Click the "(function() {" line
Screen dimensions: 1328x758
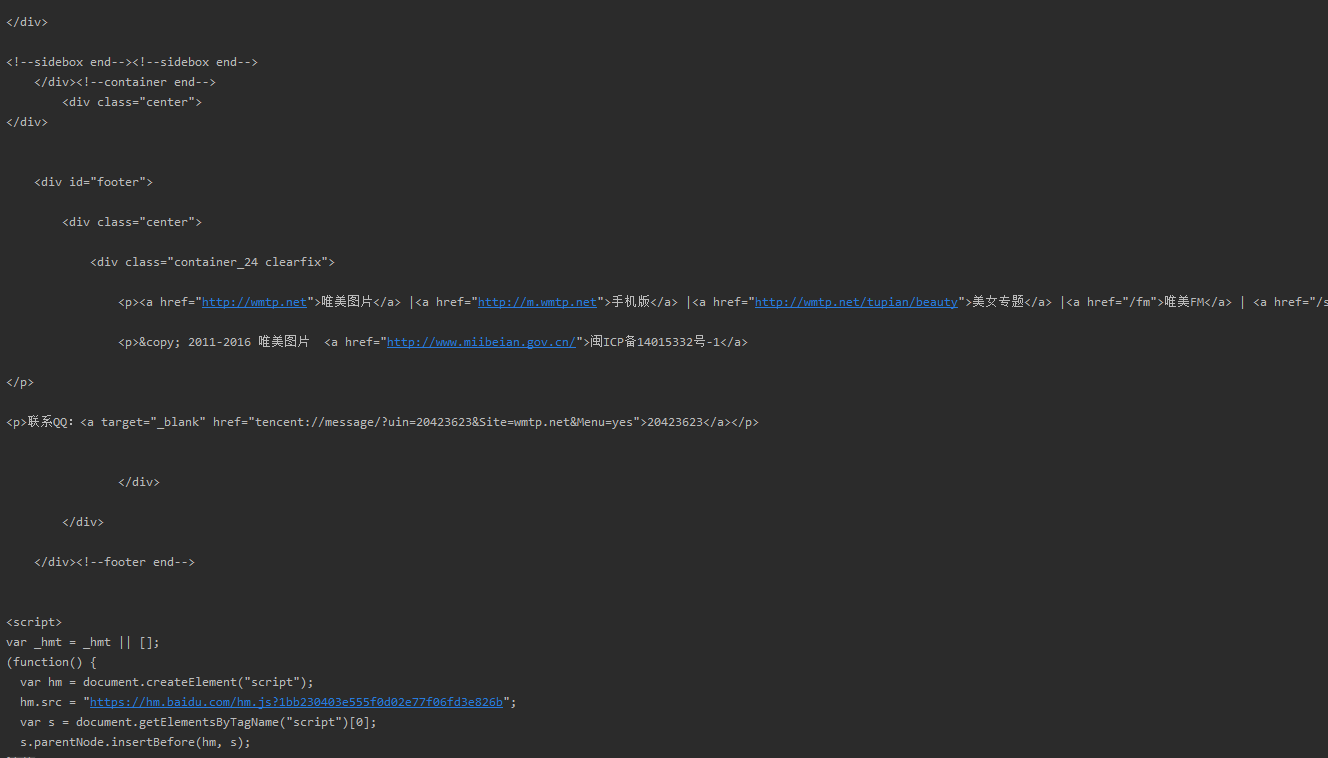51,662
